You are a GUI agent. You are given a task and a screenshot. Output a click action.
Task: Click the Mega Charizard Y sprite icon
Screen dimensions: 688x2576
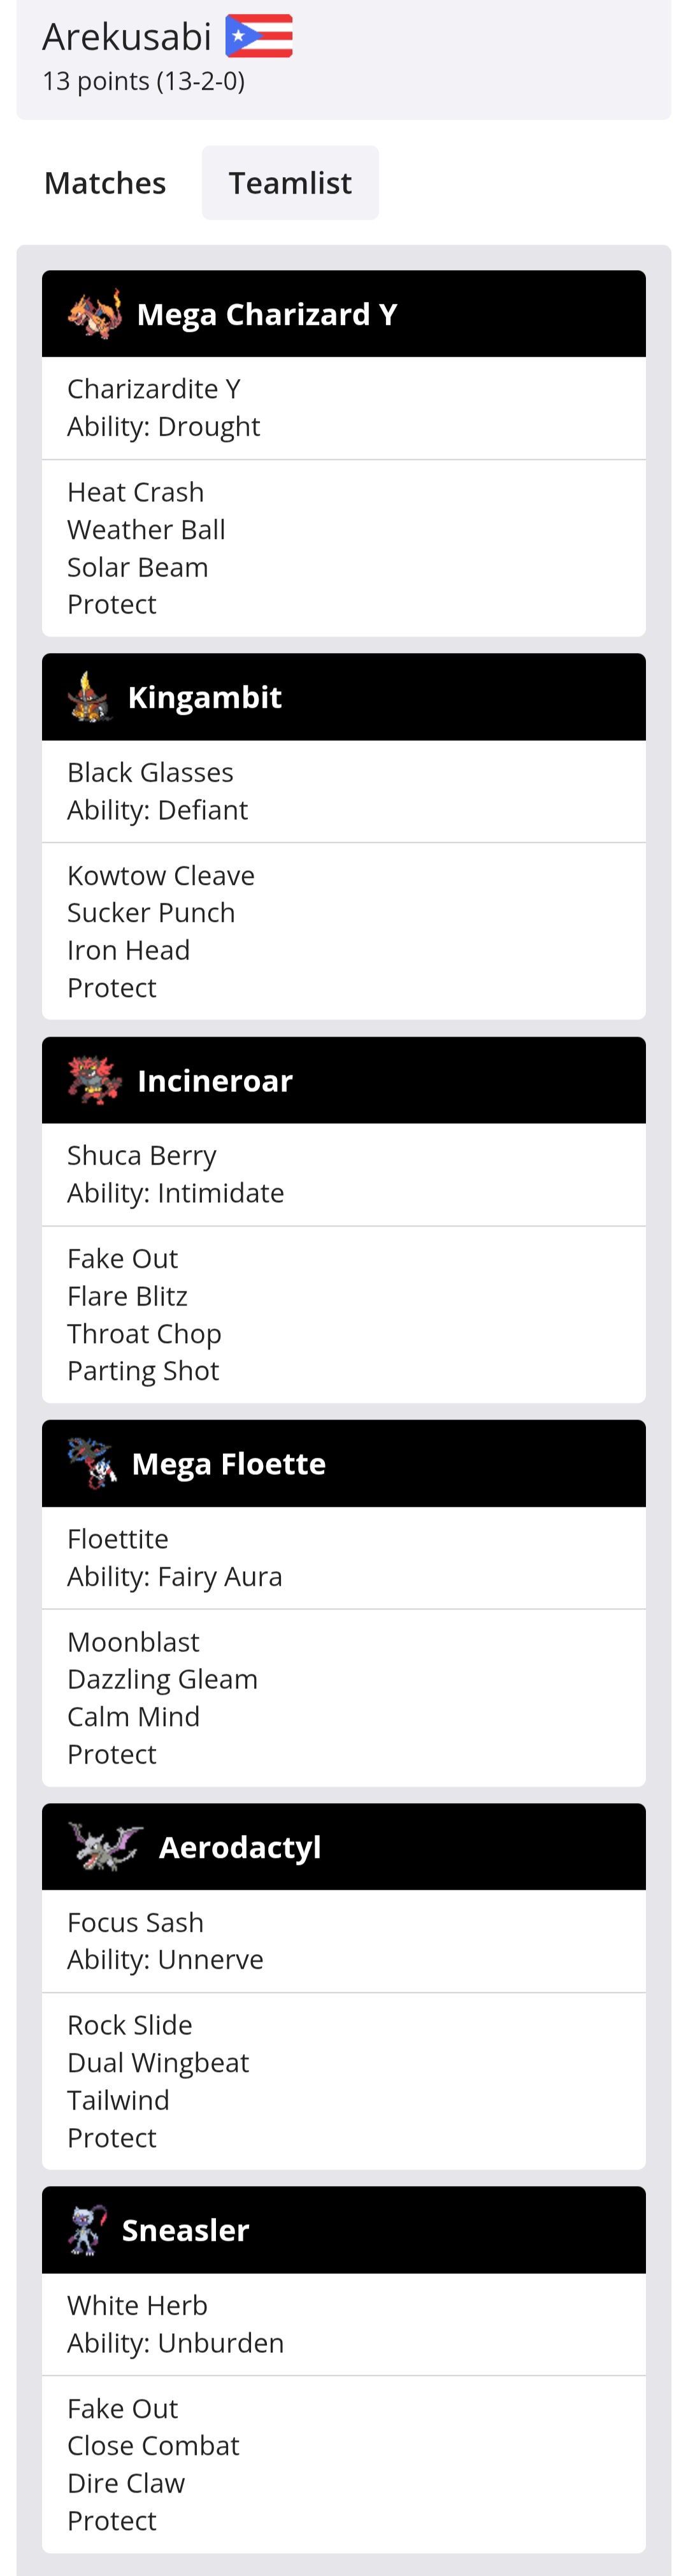coord(95,314)
